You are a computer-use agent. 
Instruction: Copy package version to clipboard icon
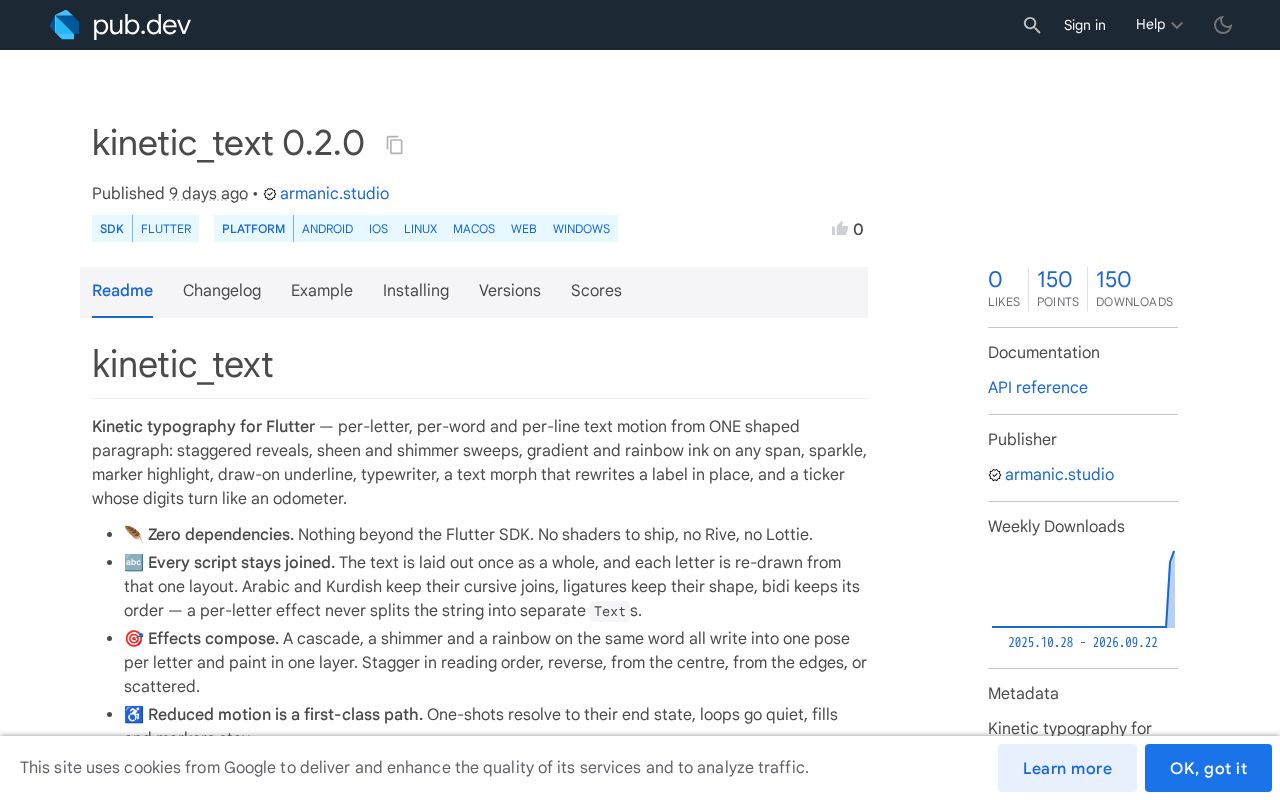tap(395, 145)
